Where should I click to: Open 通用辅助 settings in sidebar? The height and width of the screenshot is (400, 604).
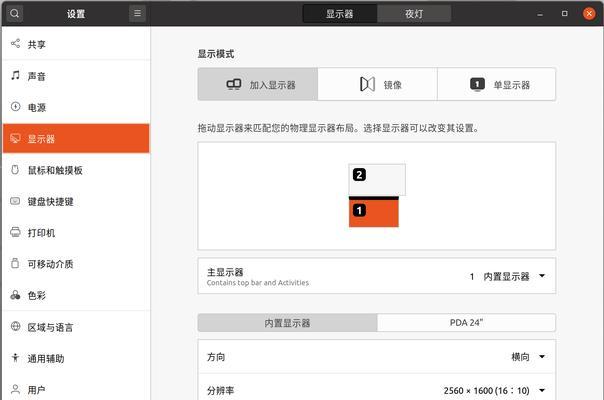pos(76,358)
